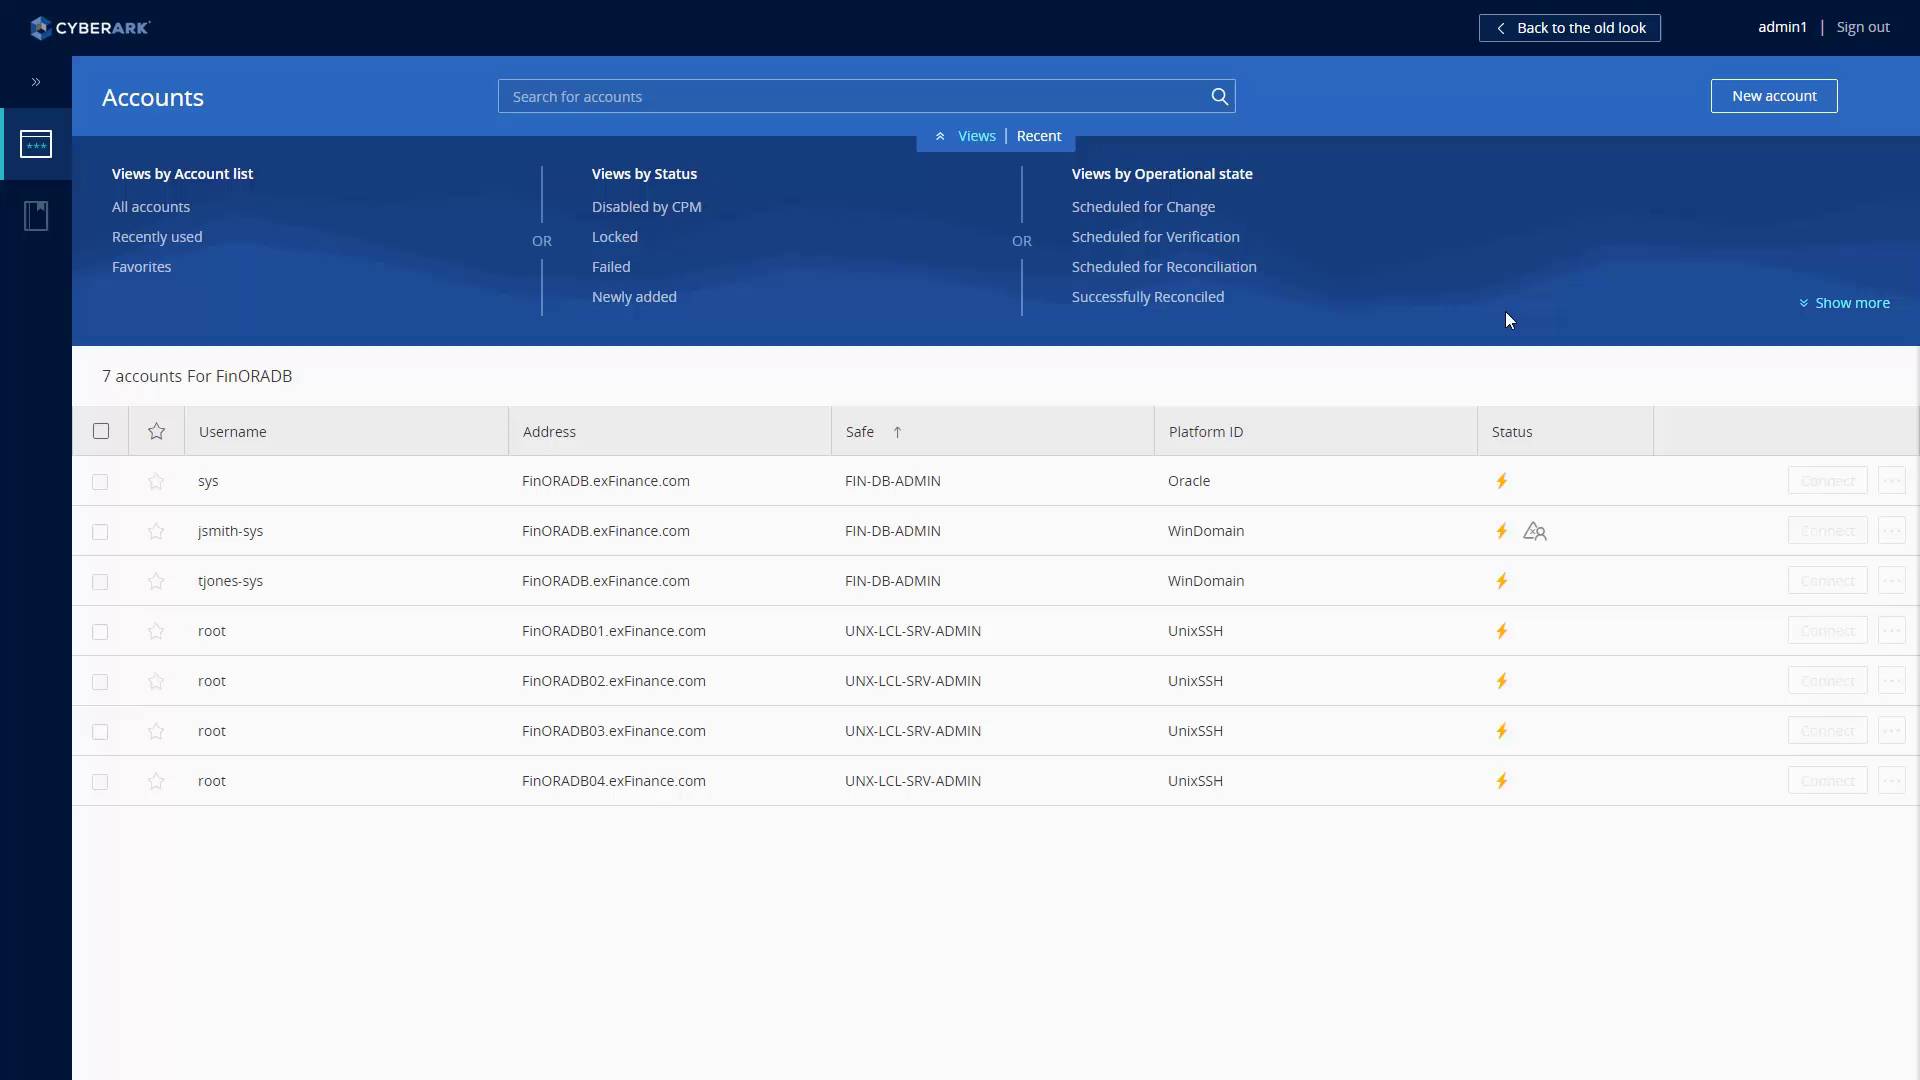Favorite the sys account star

pos(156,481)
